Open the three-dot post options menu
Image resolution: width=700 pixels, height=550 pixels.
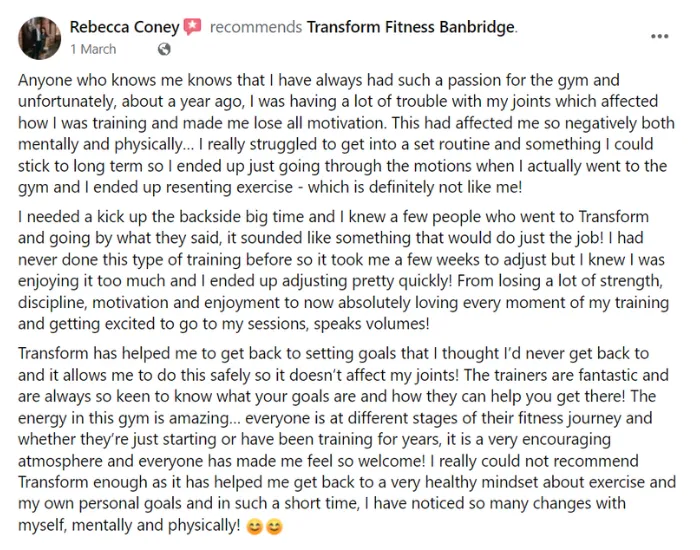659,37
